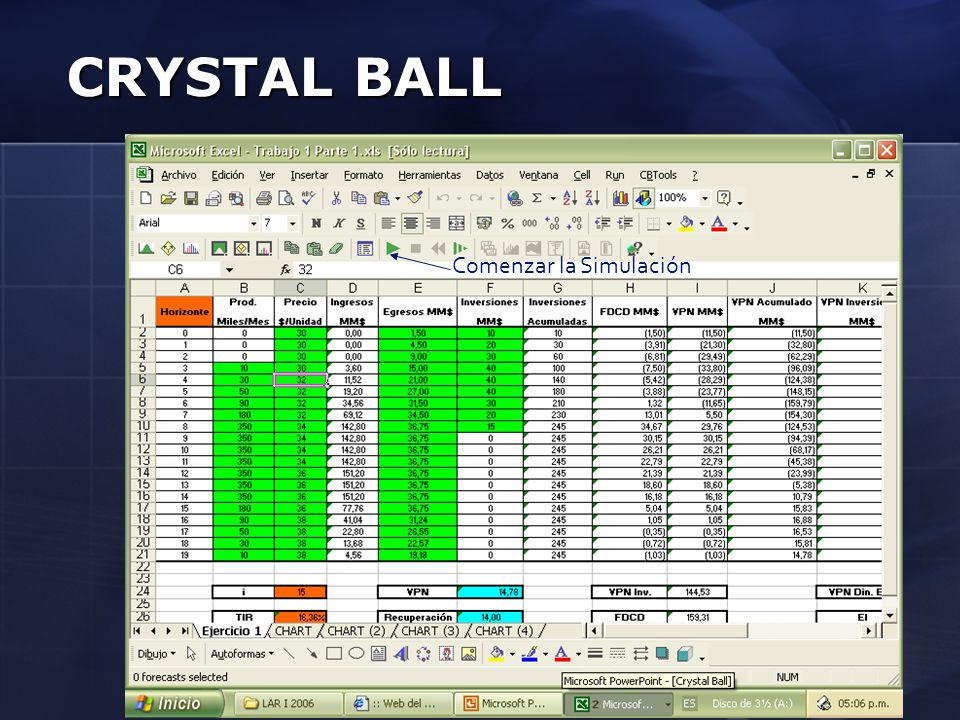The width and height of the screenshot is (960, 720).
Task: Save workbook with the floppy disk icon
Action: (x=191, y=198)
